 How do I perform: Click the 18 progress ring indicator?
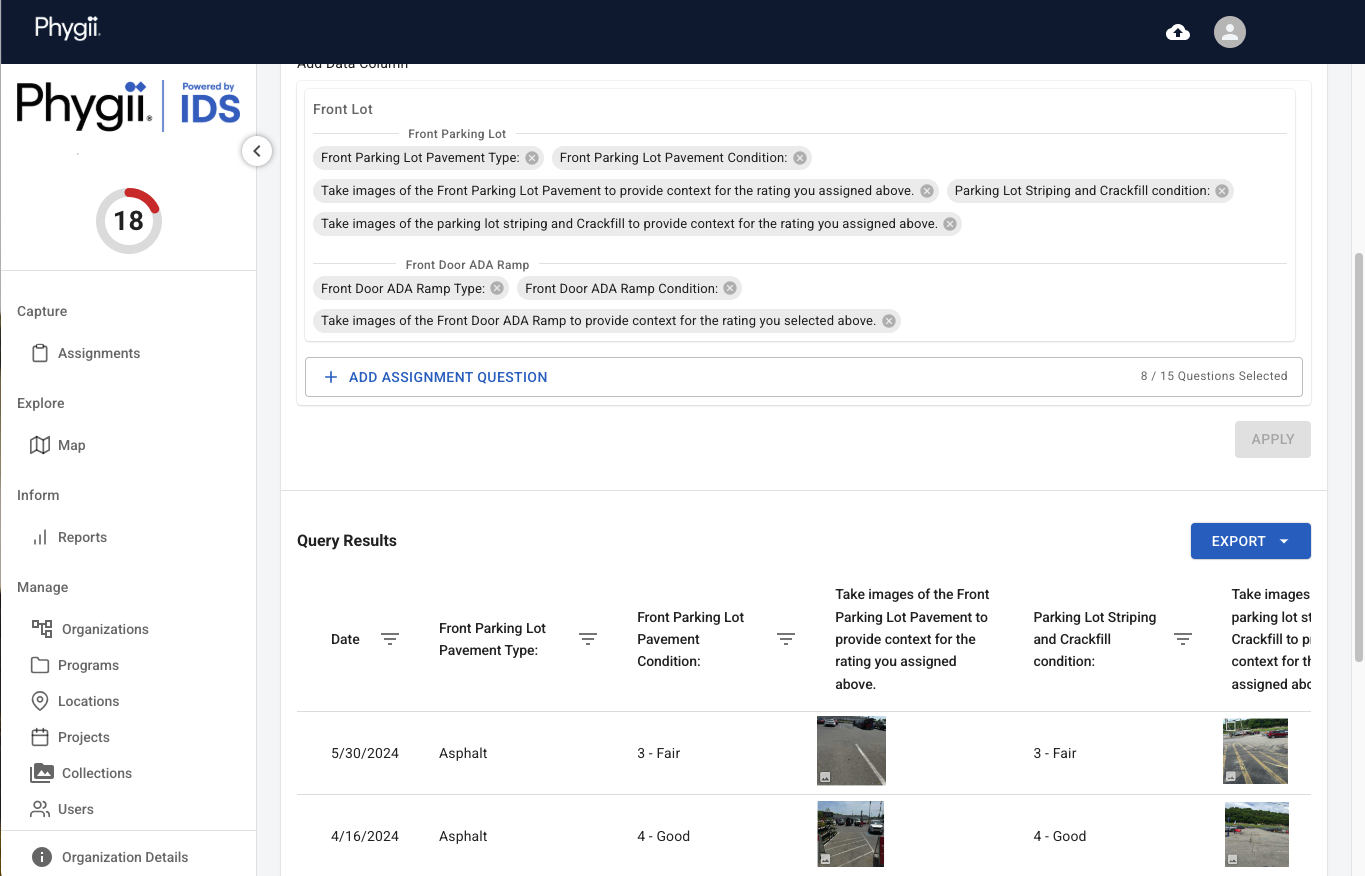point(129,220)
